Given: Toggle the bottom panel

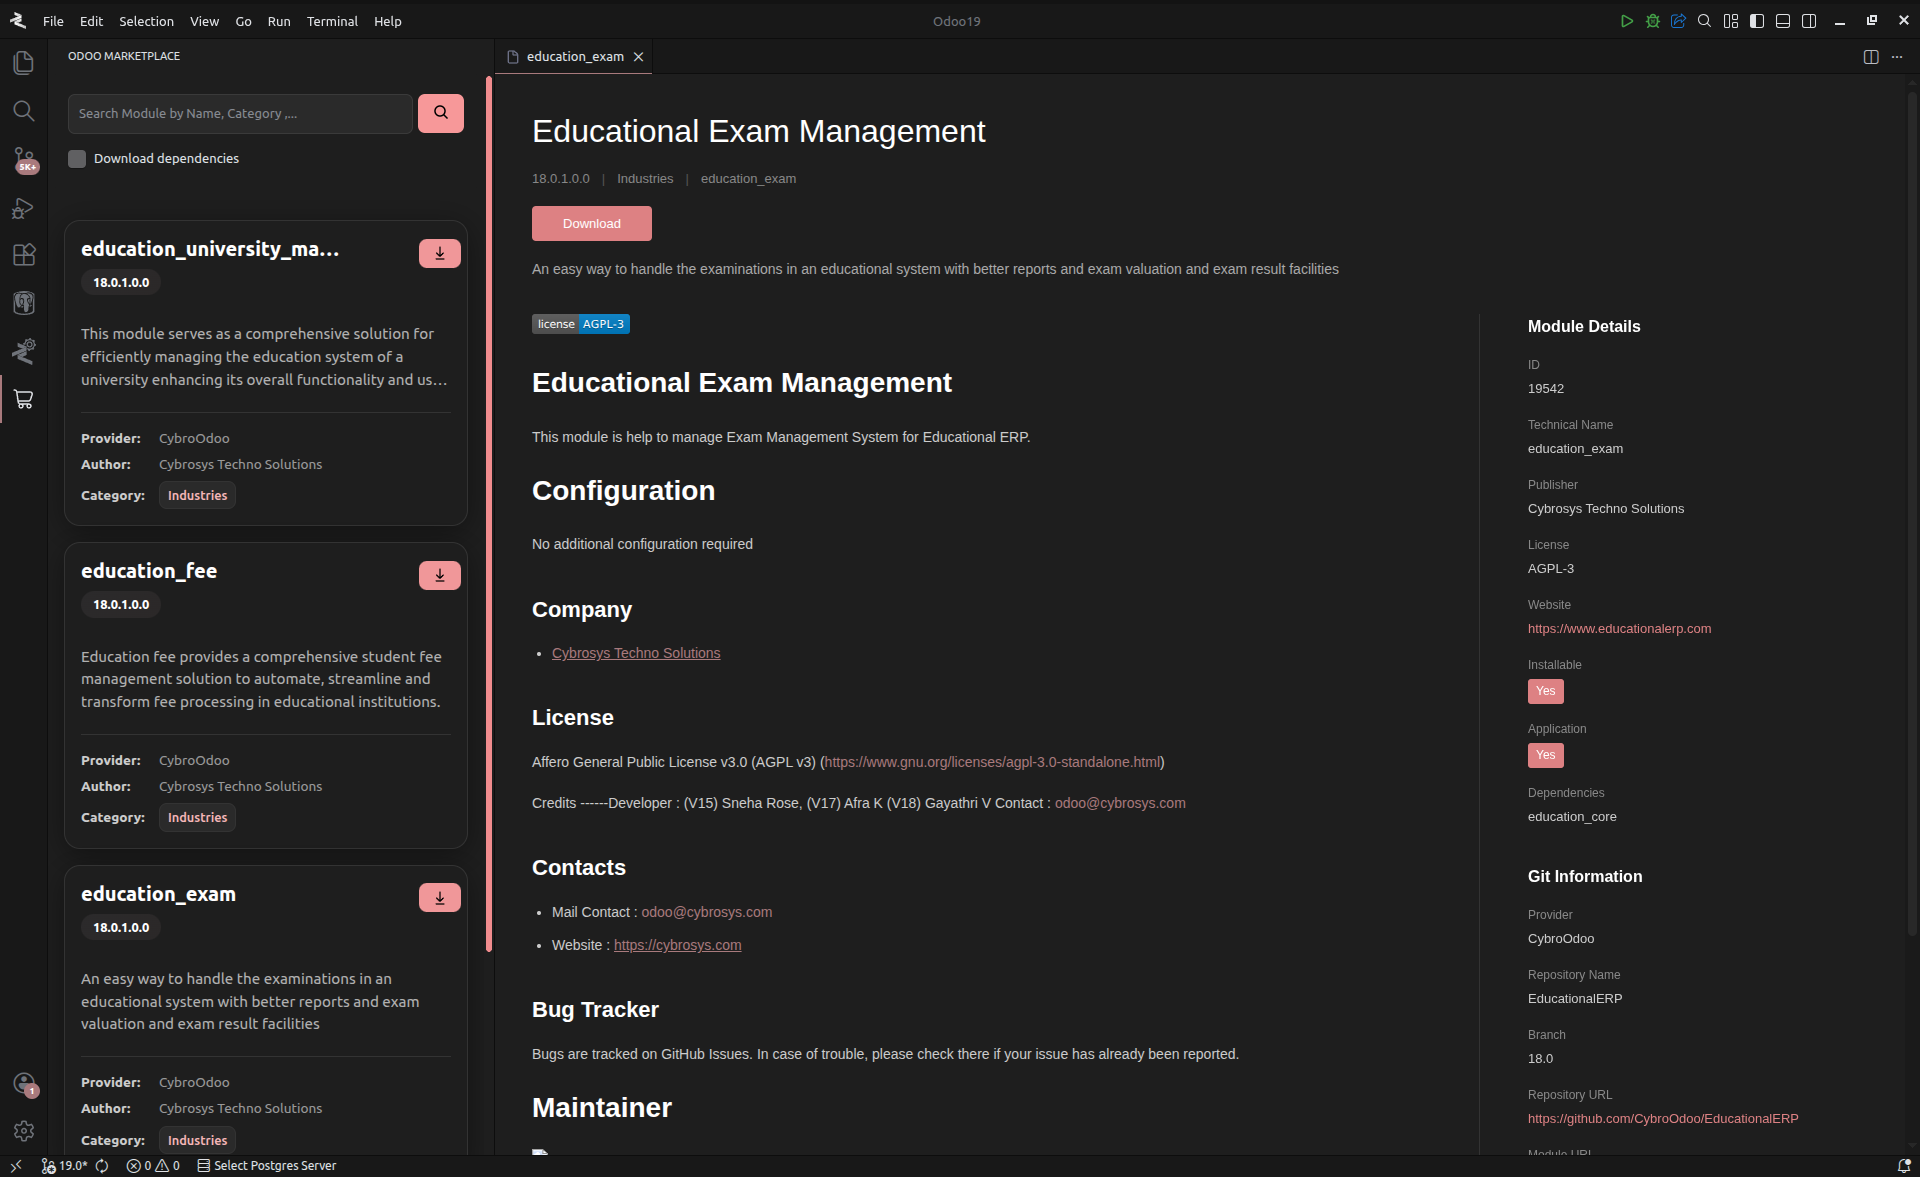Looking at the screenshot, I should [x=1783, y=21].
